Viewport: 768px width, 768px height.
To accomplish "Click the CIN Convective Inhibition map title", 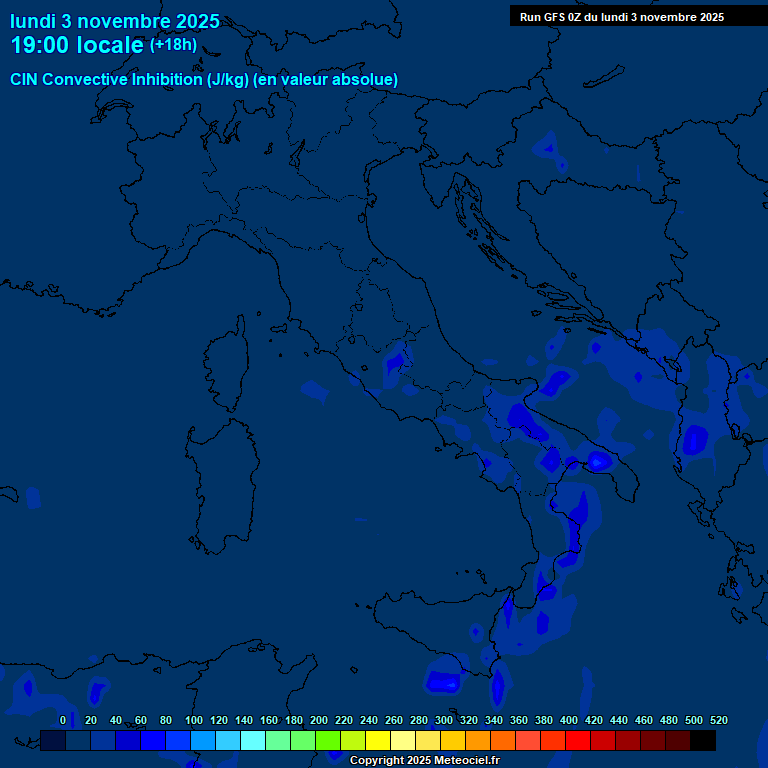I will (x=204, y=79).
